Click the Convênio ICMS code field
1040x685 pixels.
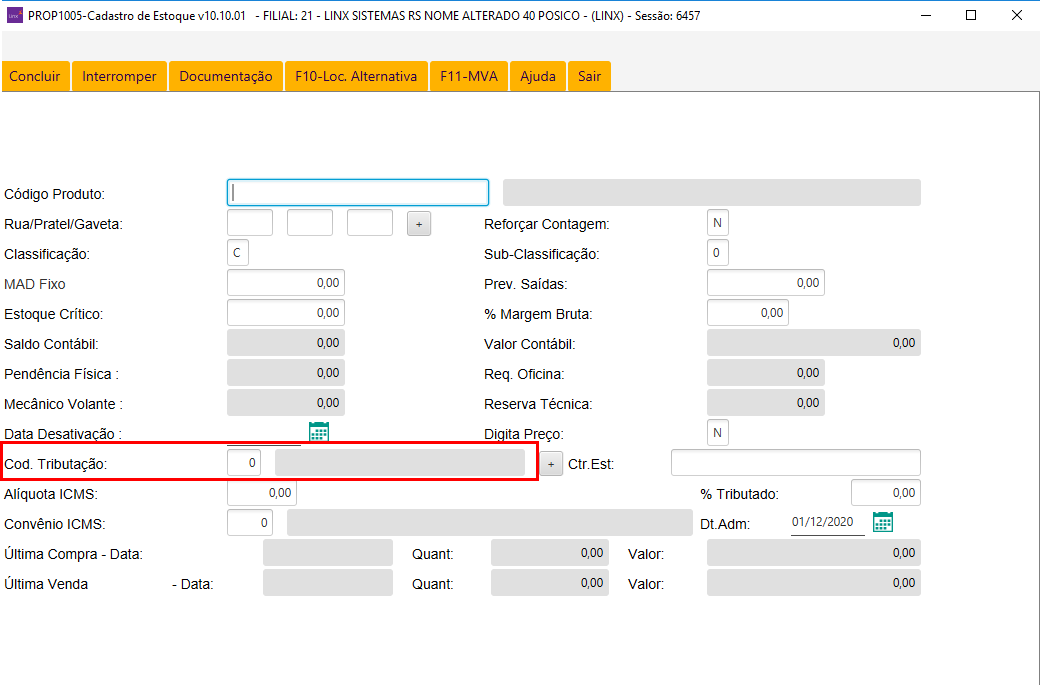250,523
